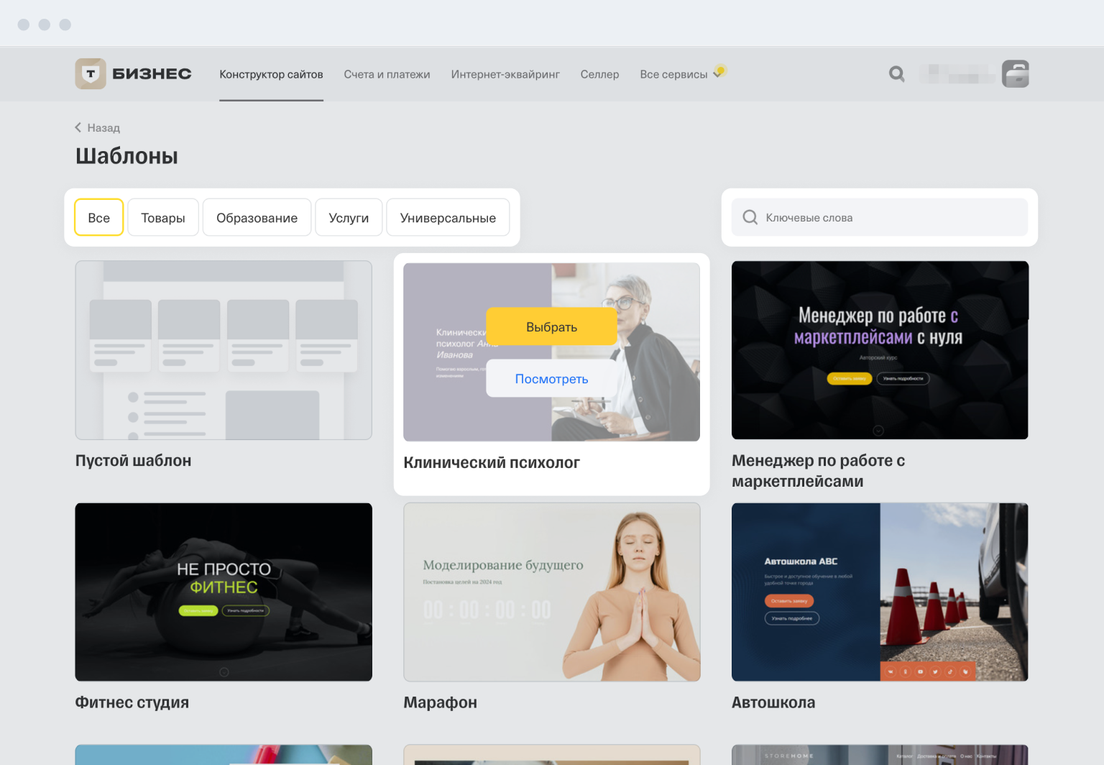Click the T Business logo icon
The height and width of the screenshot is (765, 1104).
pyautogui.click(x=90, y=74)
